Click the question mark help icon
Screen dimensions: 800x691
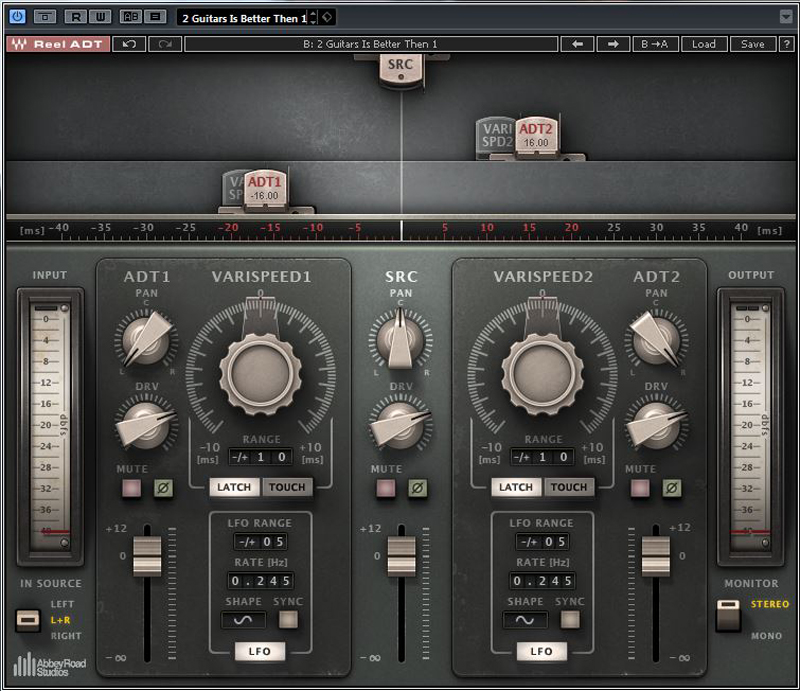(789, 44)
